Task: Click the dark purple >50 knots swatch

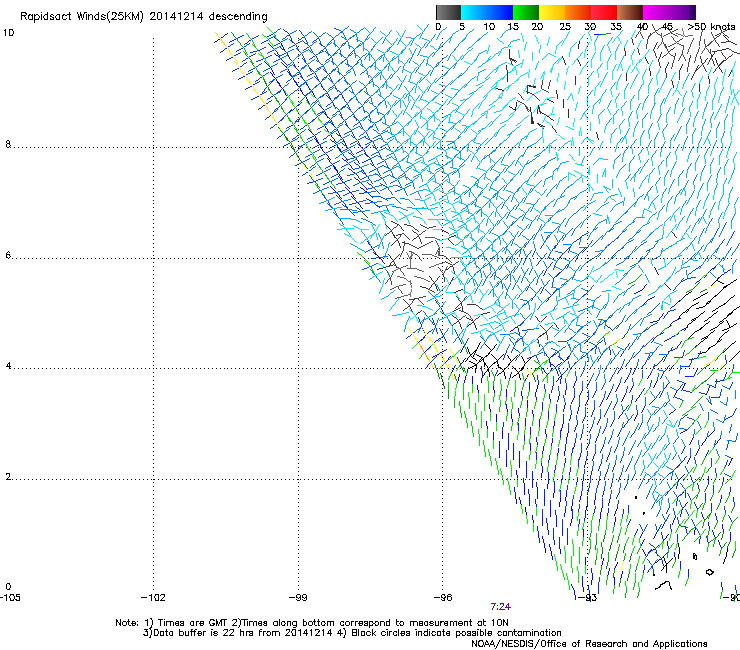Action: [x=693, y=12]
